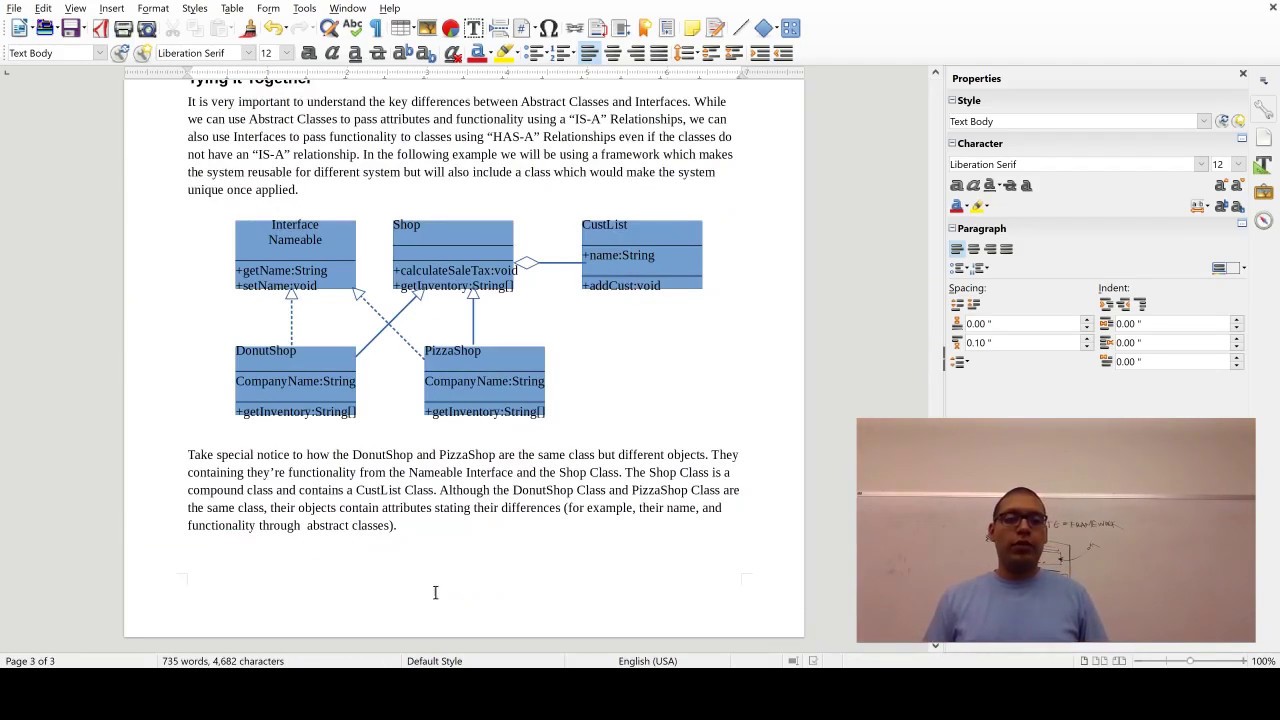Screen dimensions: 1280x720
Task: Click the sidebar highlighting color swatch
Action: point(978,206)
